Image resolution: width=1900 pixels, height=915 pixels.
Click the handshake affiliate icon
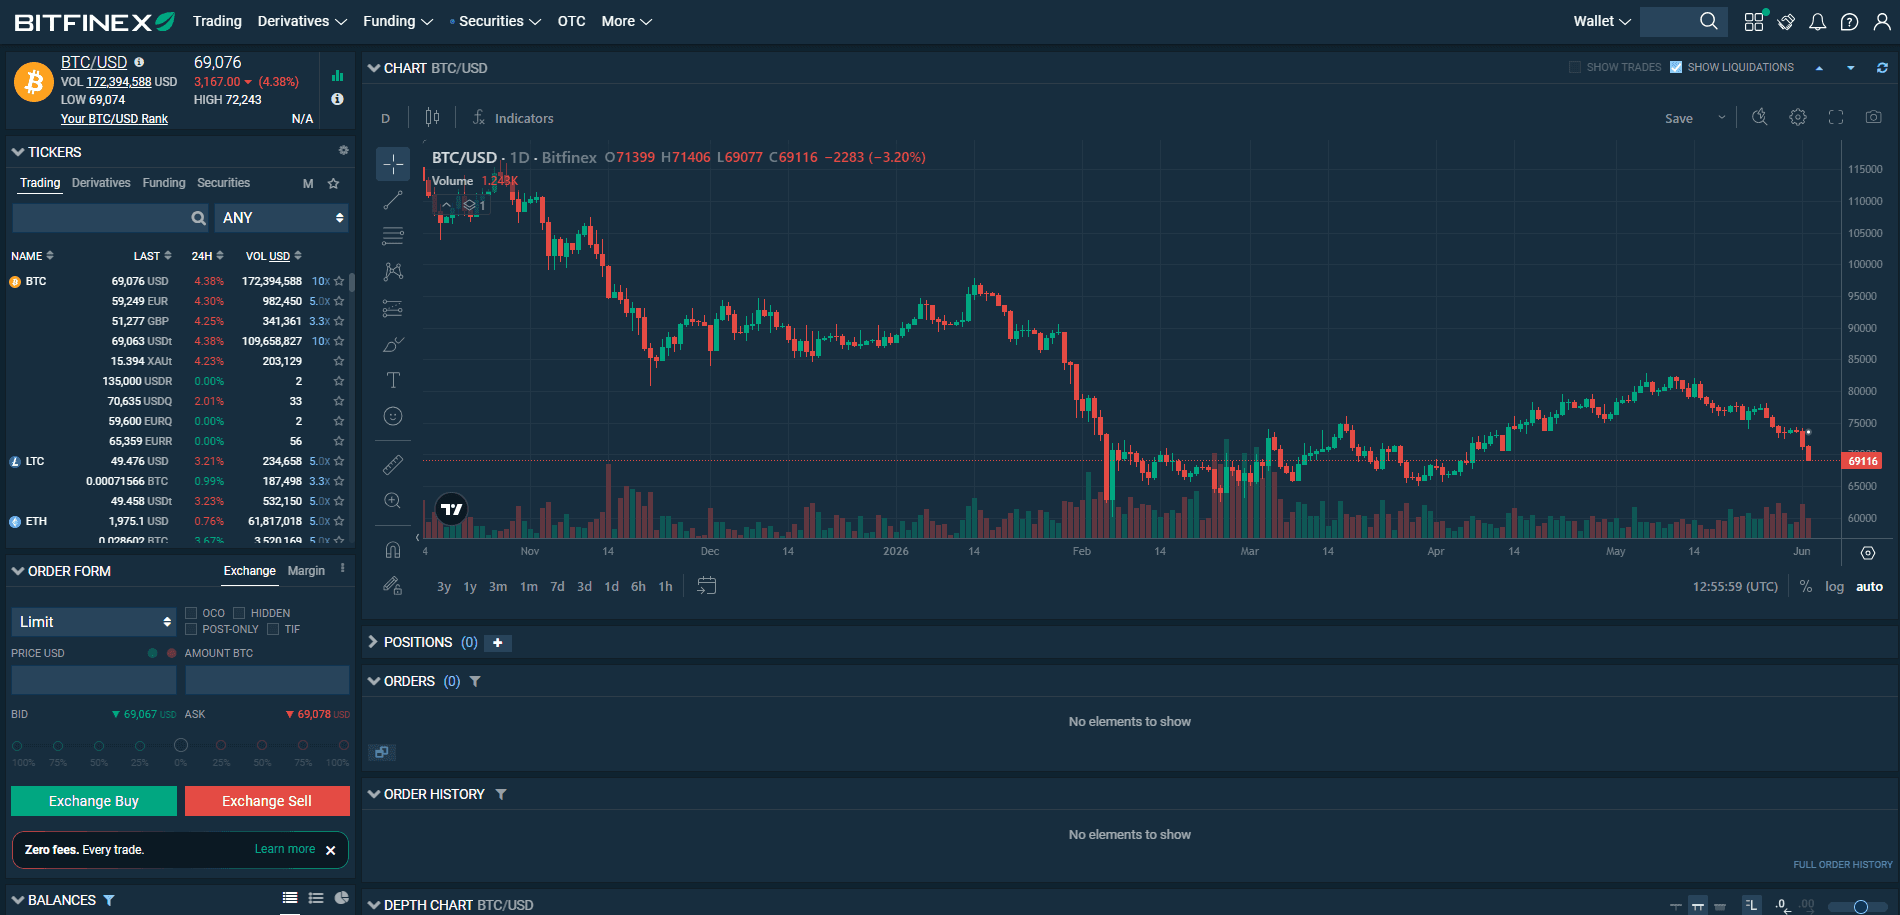click(x=1786, y=21)
